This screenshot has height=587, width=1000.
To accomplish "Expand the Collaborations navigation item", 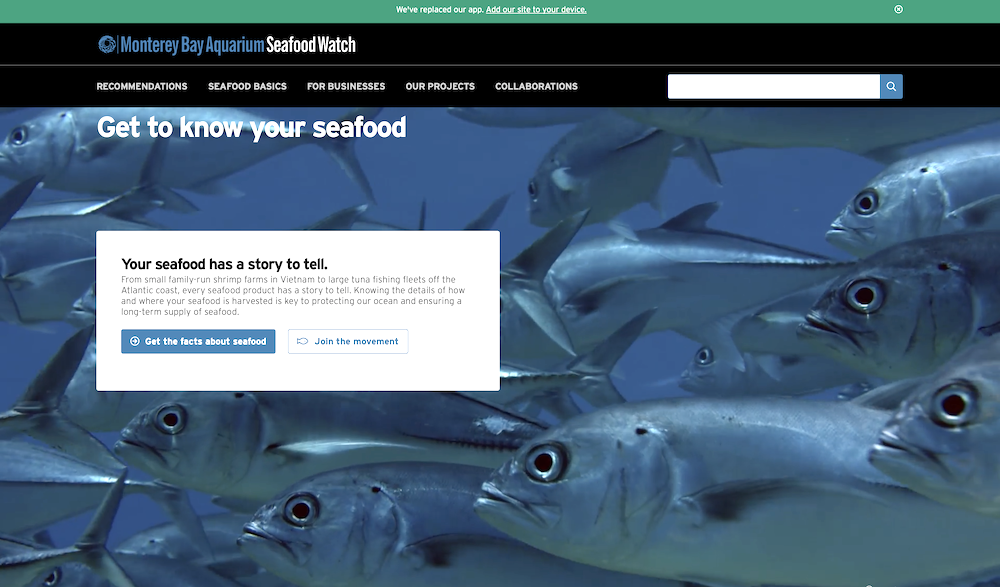I will (x=536, y=86).
